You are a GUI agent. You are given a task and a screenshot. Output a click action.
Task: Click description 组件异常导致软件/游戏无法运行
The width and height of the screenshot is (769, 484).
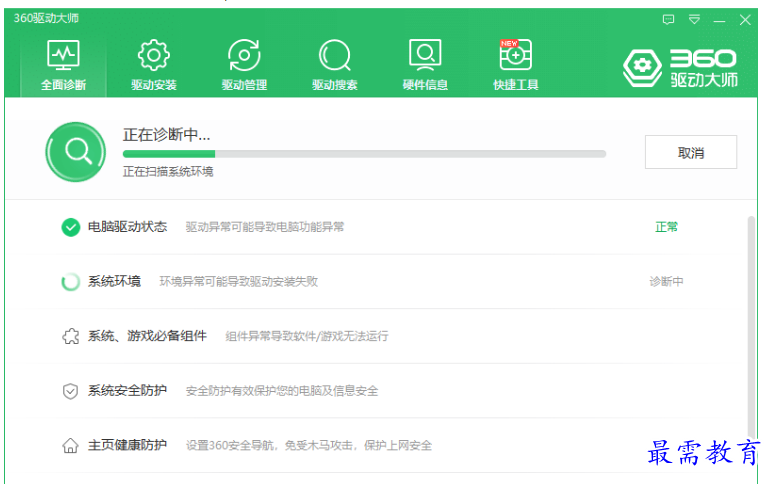click(x=307, y=336)
